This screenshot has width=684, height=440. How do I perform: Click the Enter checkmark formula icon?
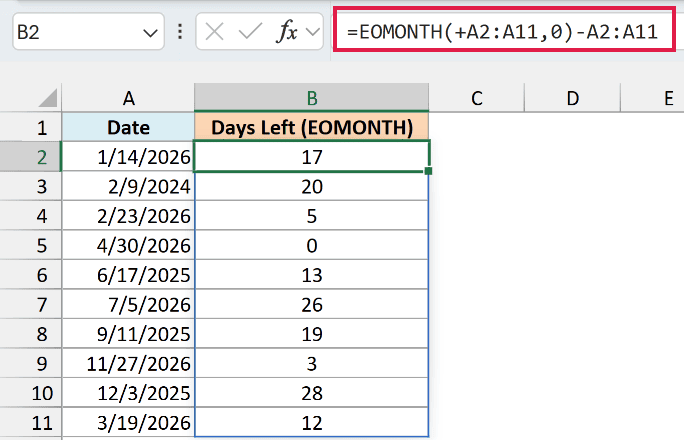point(250,32)
